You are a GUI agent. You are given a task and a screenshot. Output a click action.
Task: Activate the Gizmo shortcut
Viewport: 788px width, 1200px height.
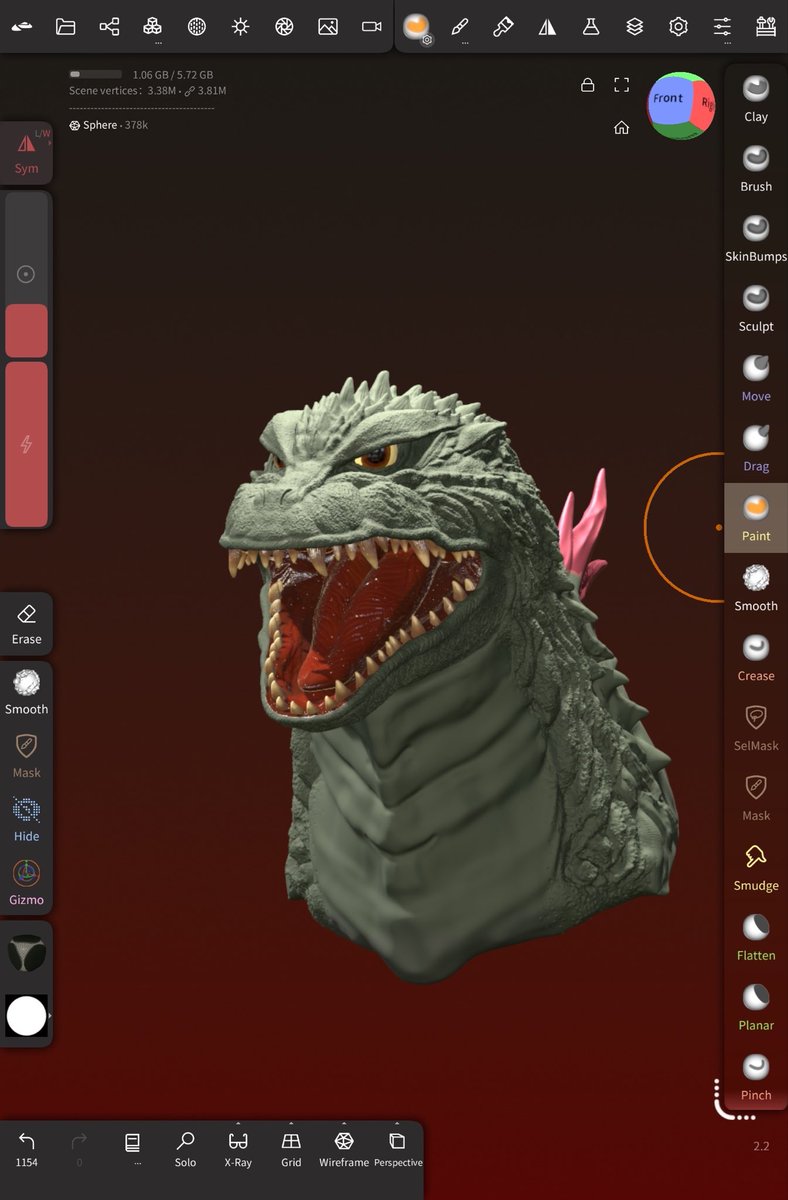tap(26, 884)
